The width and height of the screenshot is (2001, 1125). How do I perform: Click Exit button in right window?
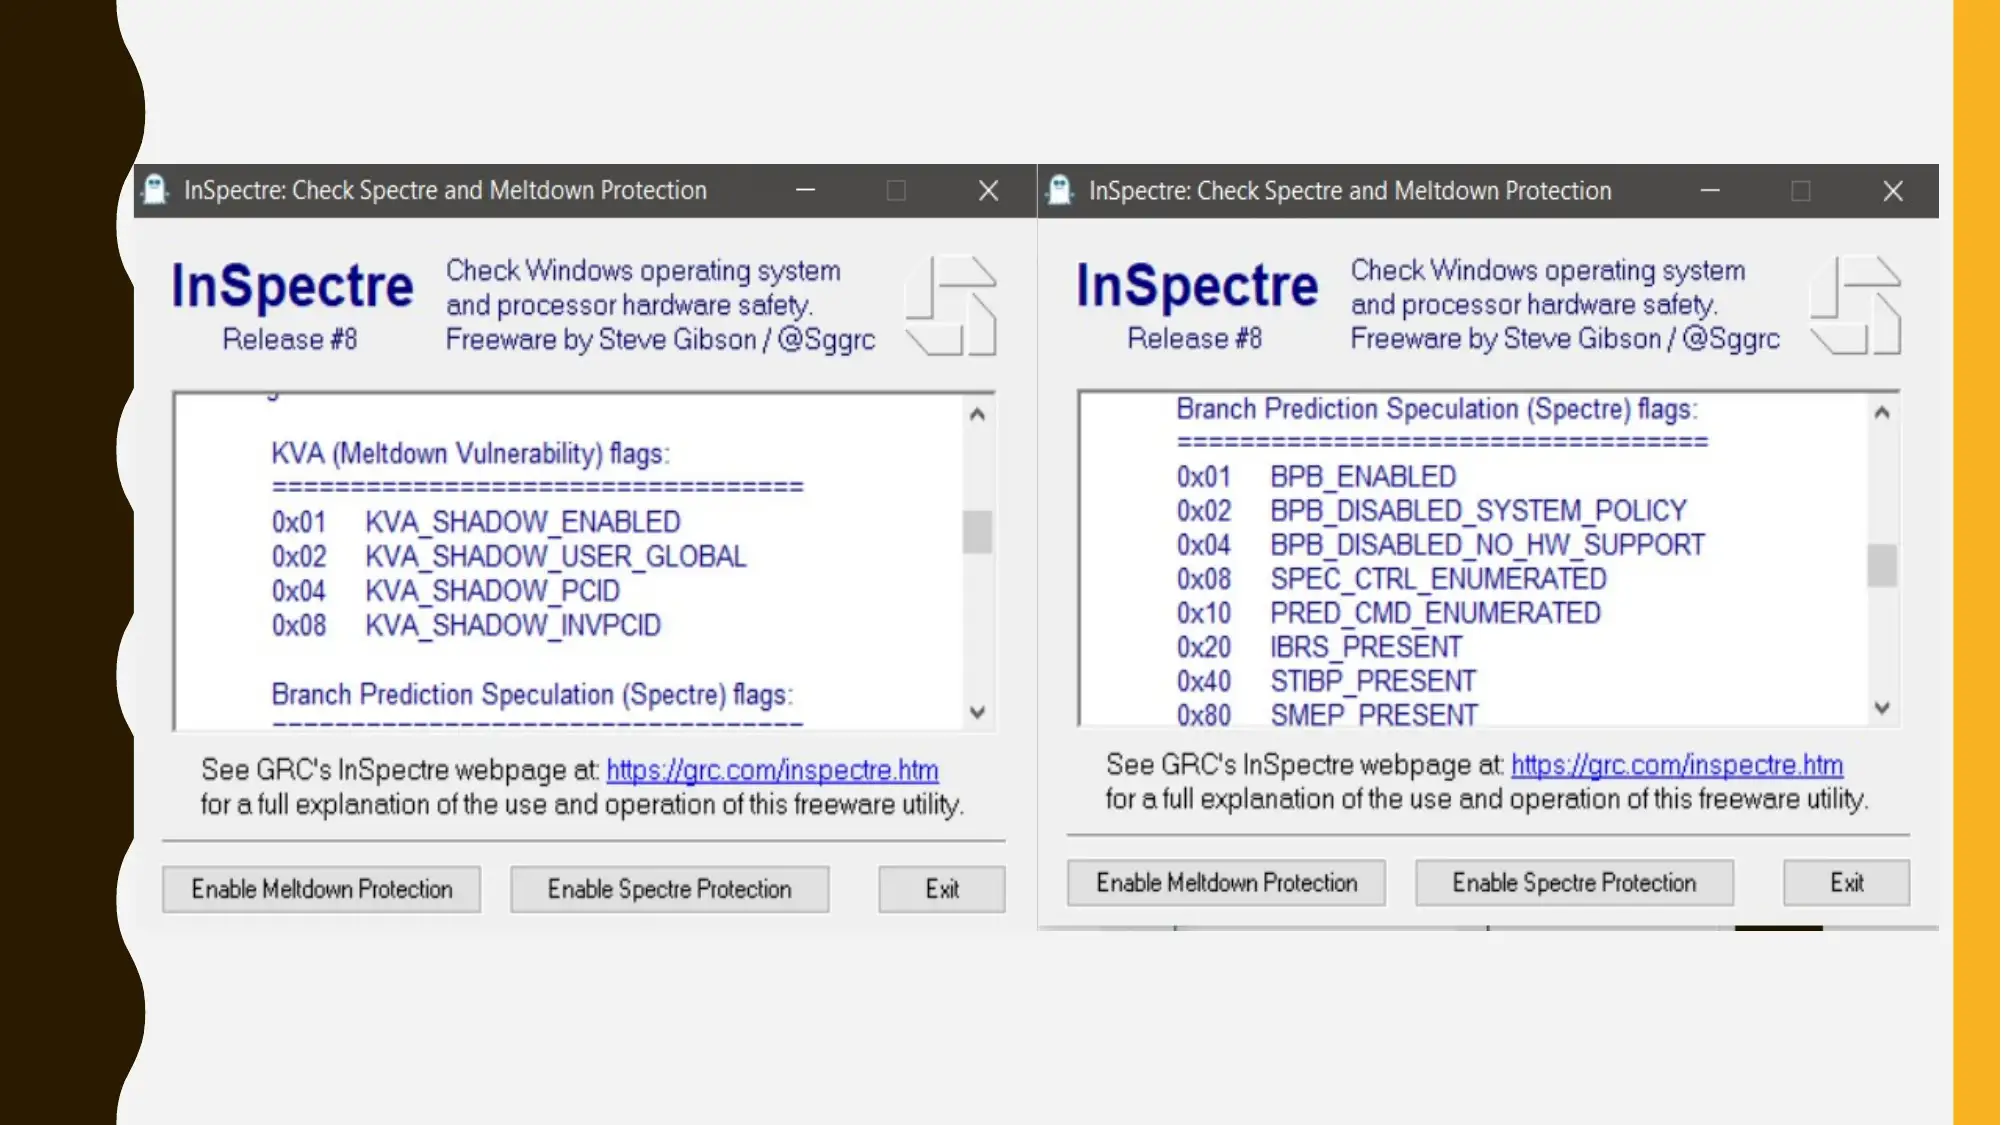point(1846,883)
